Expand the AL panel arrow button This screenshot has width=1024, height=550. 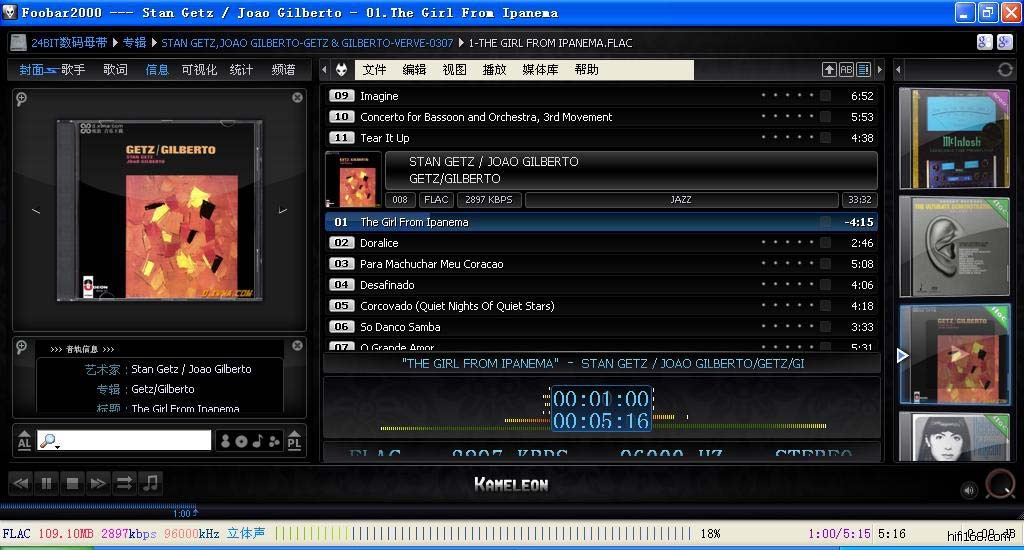coord(24,440)
